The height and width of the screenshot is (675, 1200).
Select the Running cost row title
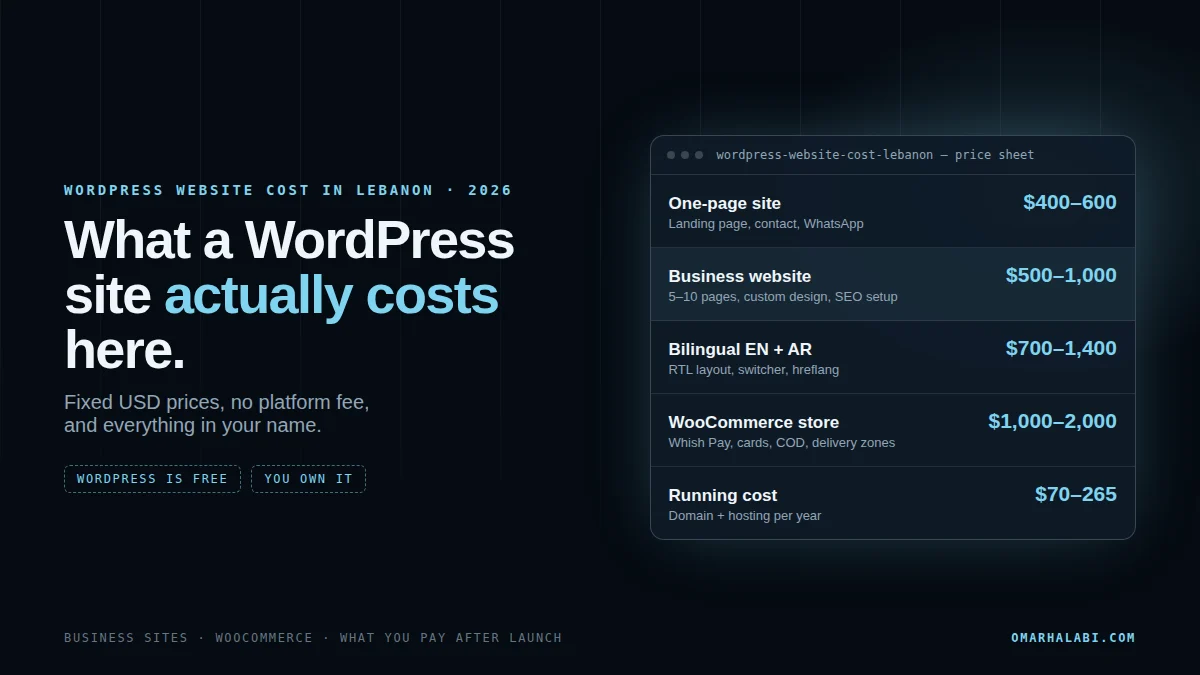tap(723, 495)
